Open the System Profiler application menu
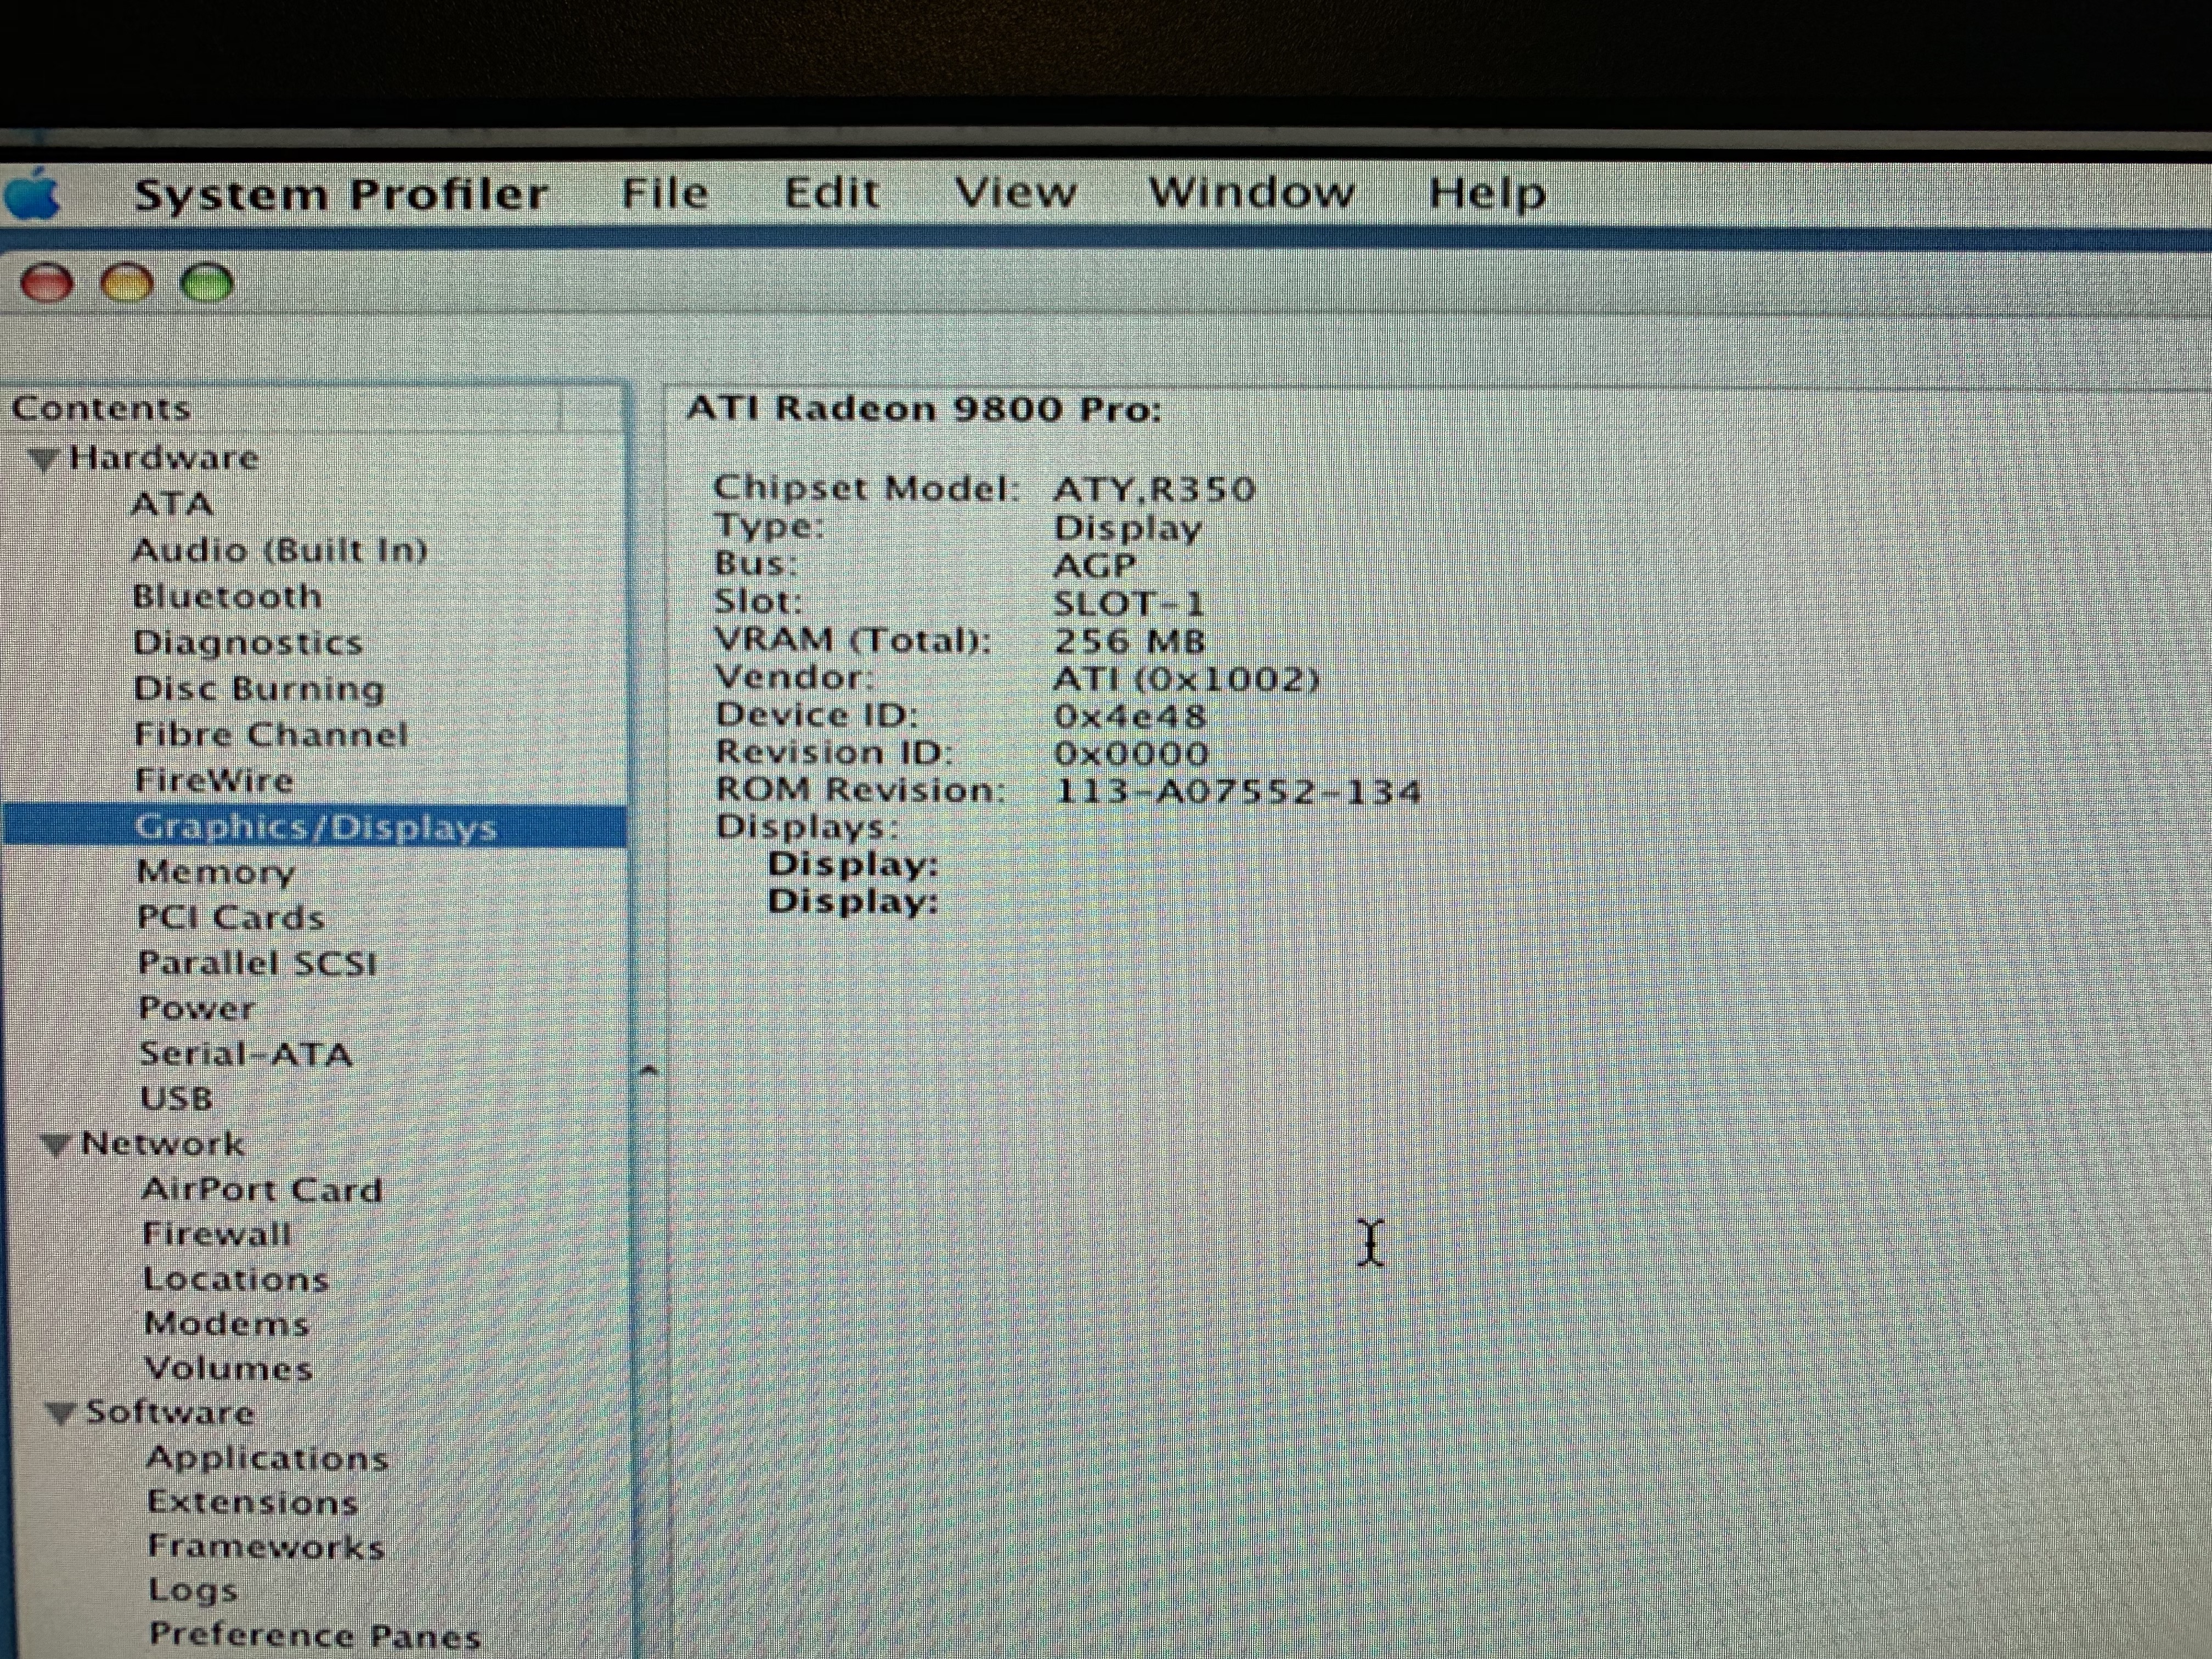The image size is (2212, 1659). [341, 194]
